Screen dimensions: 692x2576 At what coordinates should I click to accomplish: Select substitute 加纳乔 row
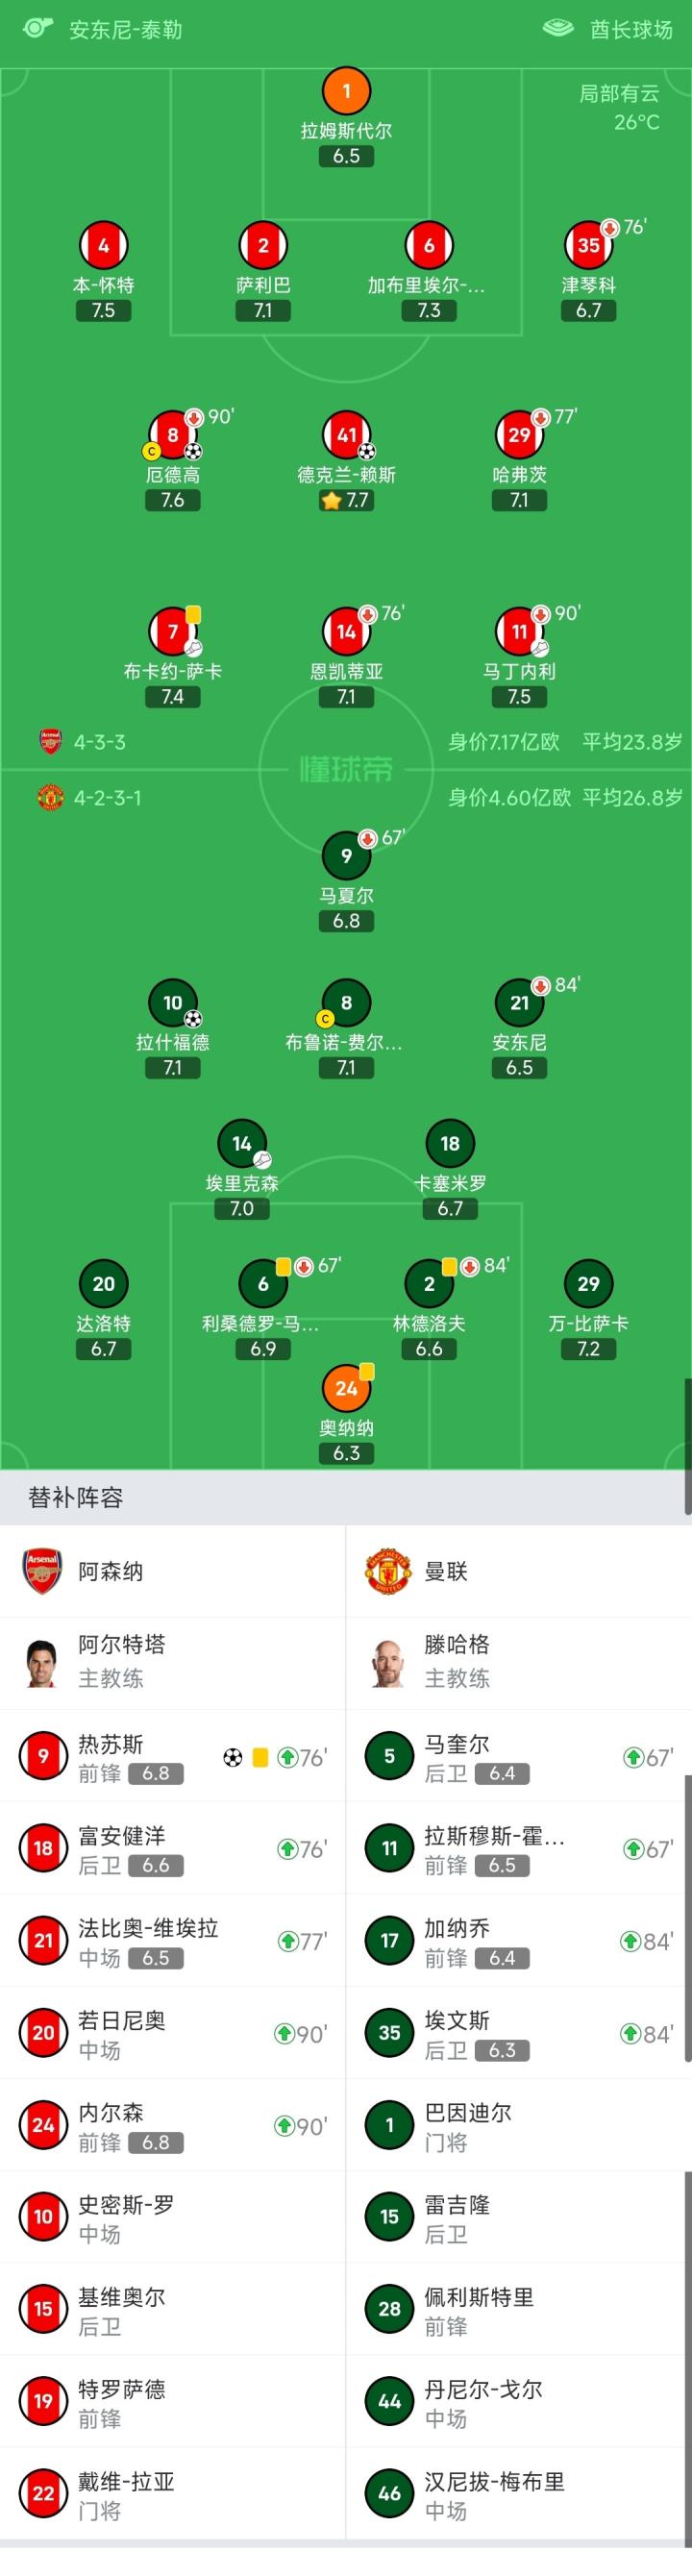[x=518, y=1941]
